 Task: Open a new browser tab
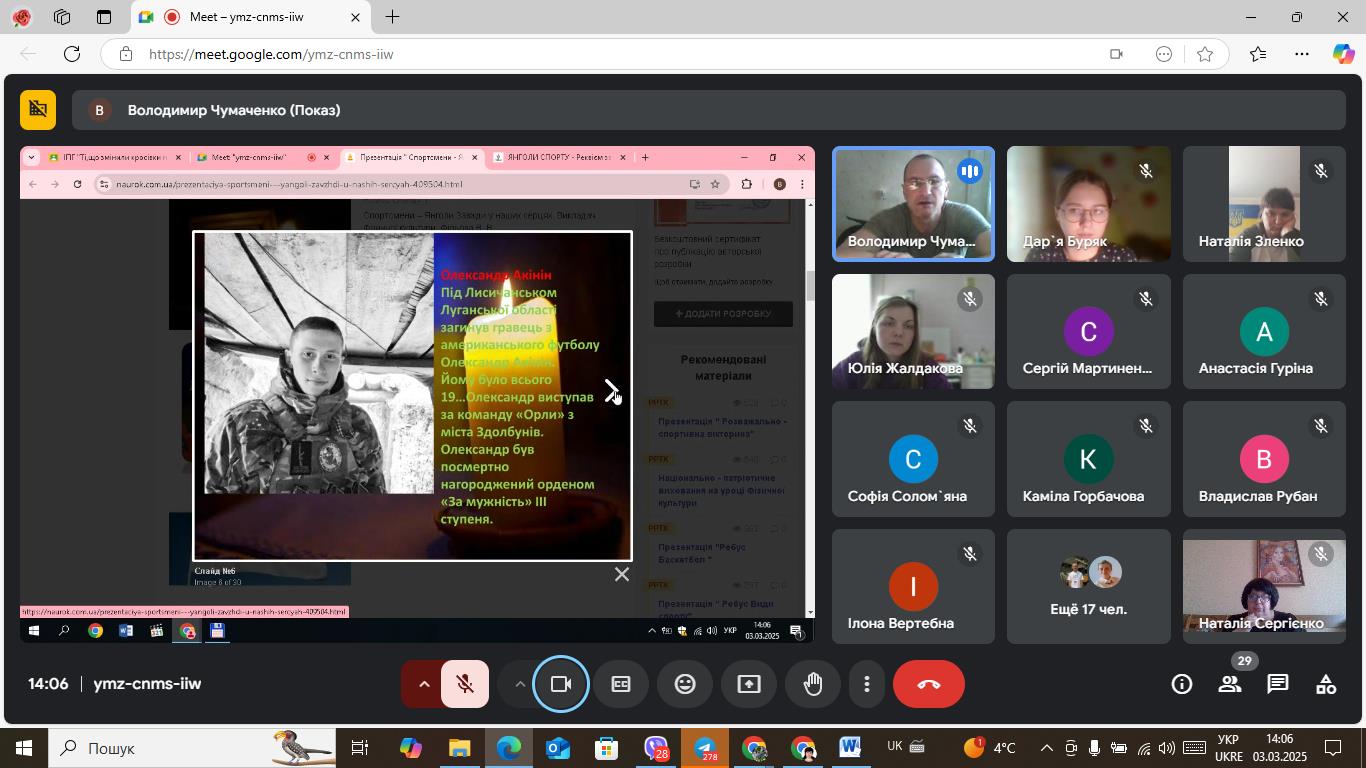tap(393, 17)
